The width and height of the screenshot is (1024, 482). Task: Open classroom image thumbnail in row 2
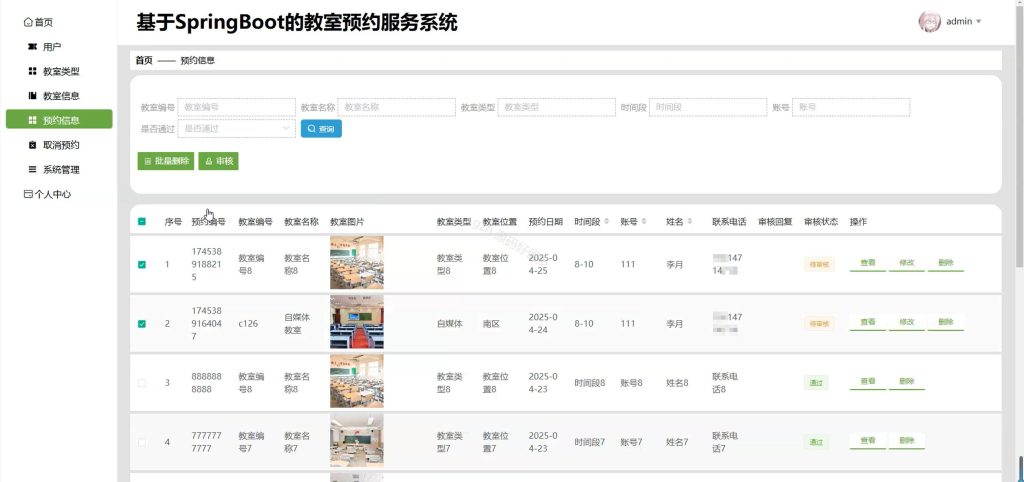tap(357, 322)
